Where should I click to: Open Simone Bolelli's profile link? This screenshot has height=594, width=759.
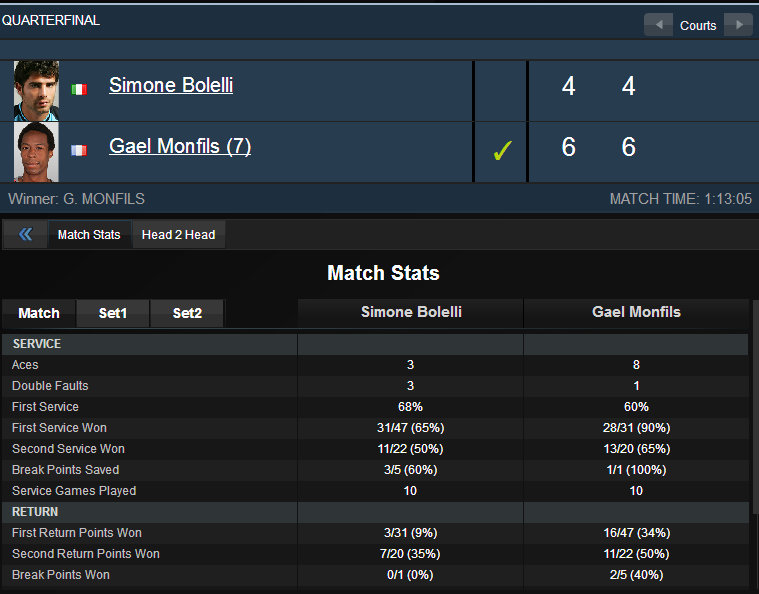point(171,85)
